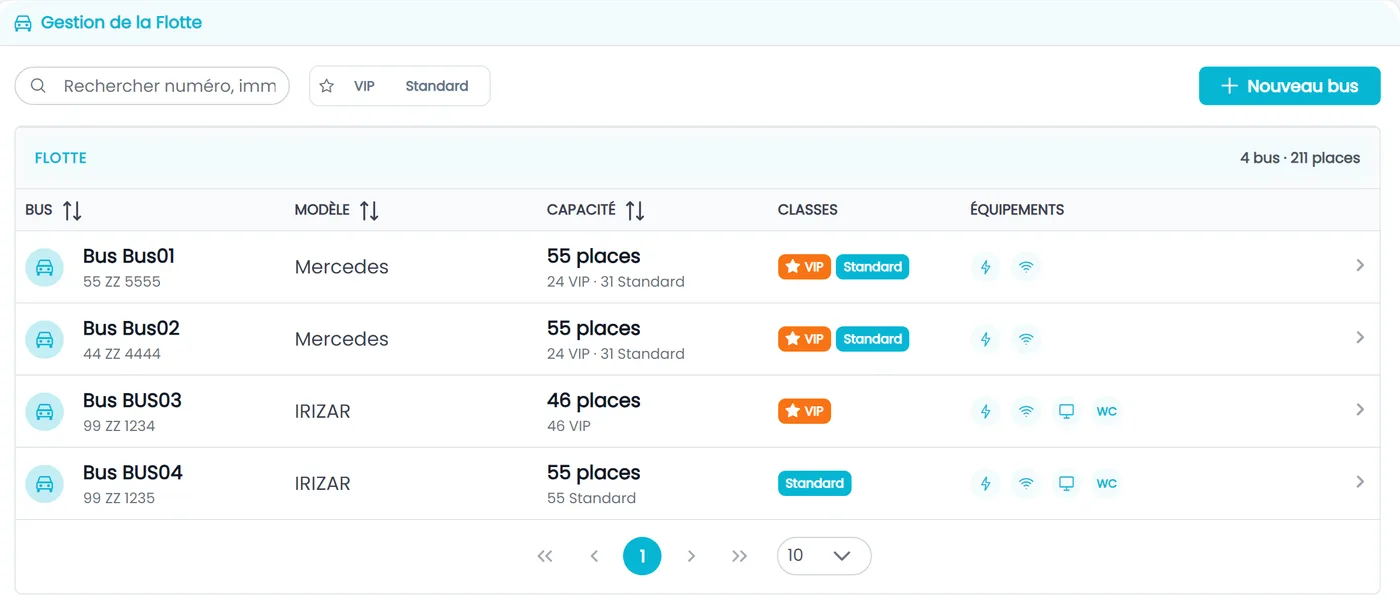The image size is (1400, 601).
Task: Expand the Bus Bus01 row chevron
Action: click(1360, 265)
